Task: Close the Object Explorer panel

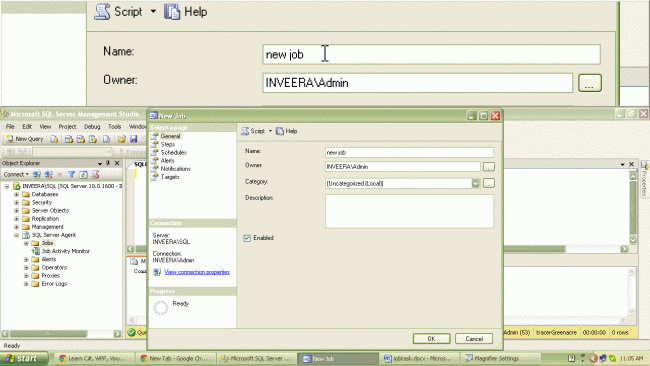Action: [117, 163]
